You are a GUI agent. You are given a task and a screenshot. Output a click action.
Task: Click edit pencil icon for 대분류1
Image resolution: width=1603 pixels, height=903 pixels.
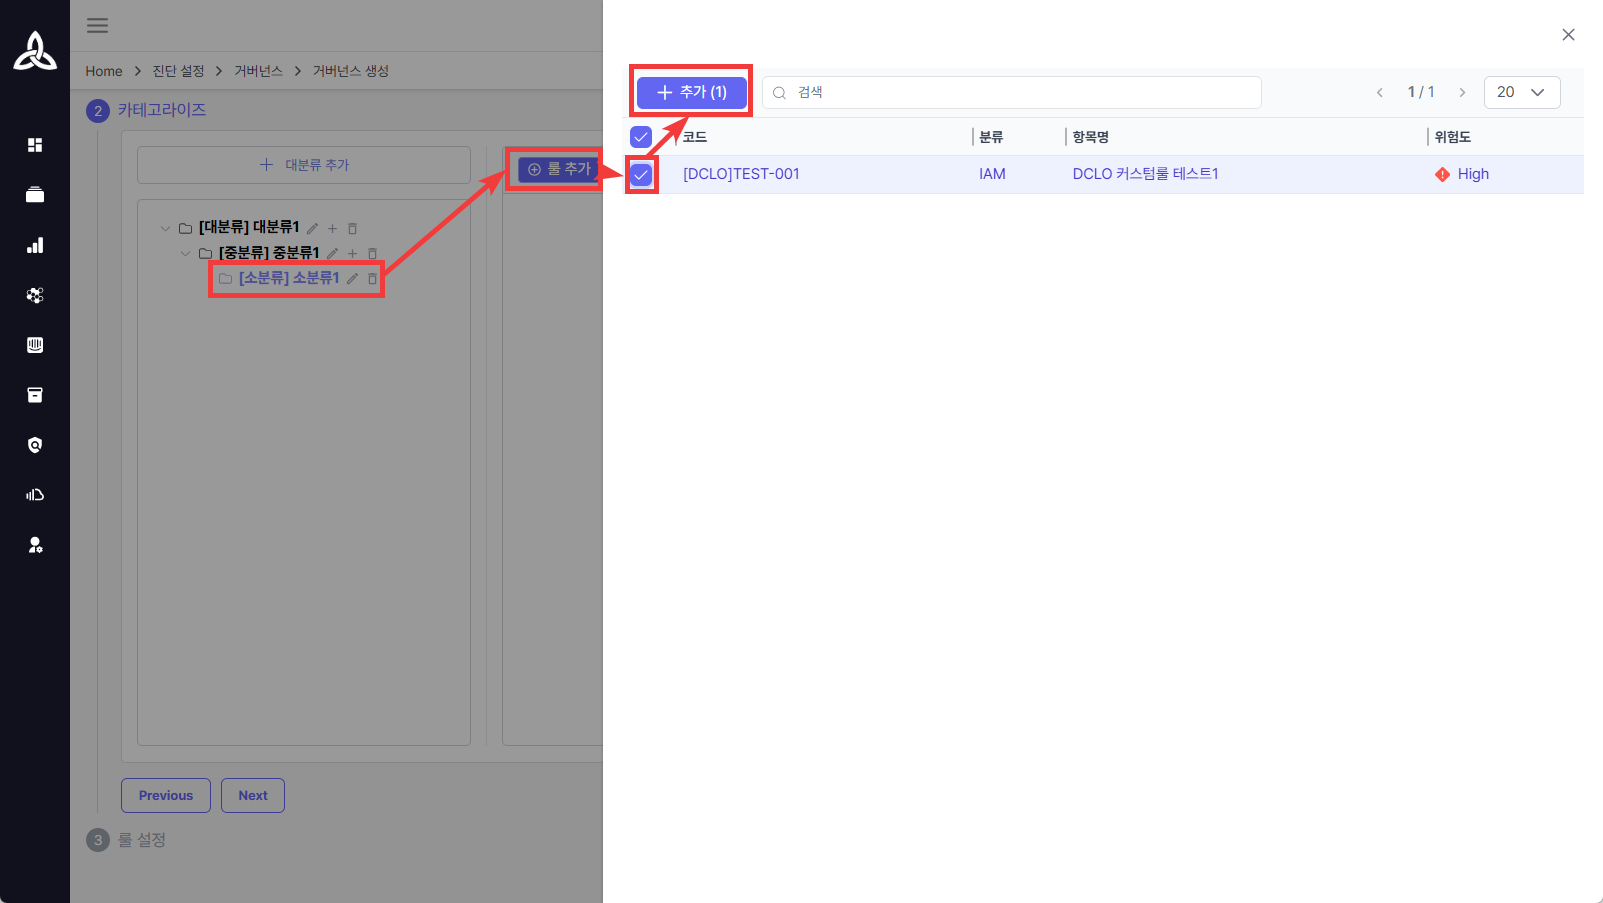312,229
